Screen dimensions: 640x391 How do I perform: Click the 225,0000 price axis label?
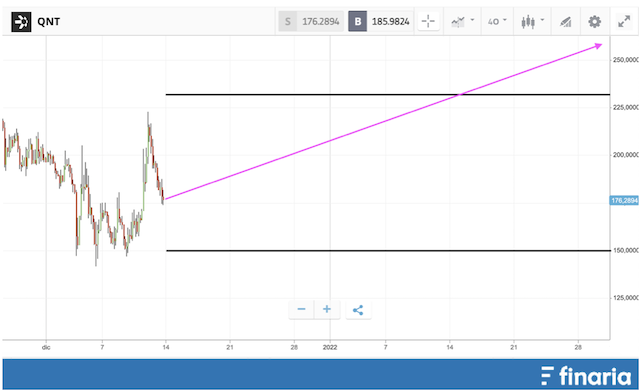point(625,107)
